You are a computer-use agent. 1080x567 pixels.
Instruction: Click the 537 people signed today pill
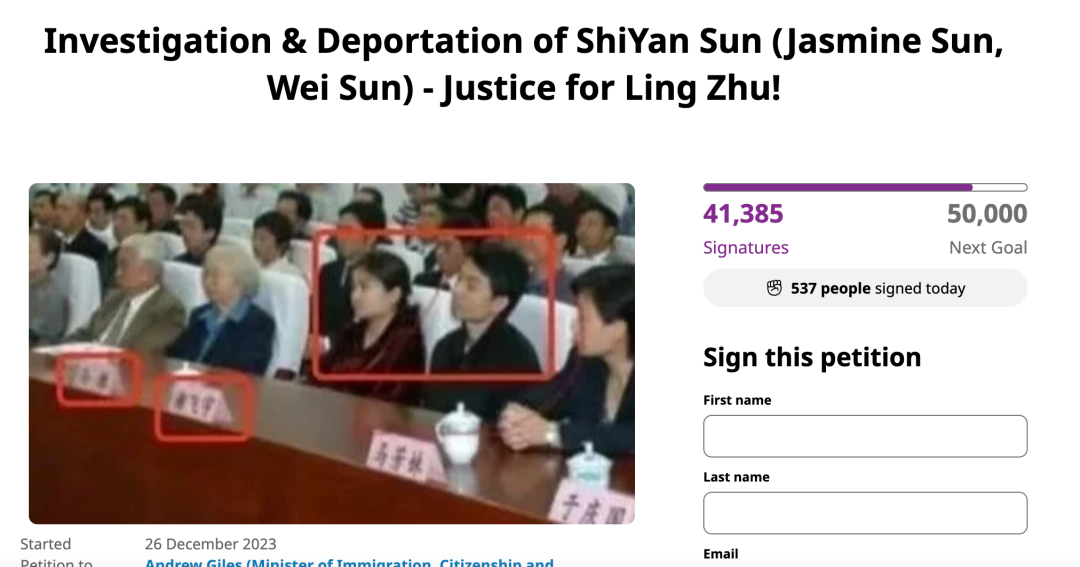[x=865, y=288]
